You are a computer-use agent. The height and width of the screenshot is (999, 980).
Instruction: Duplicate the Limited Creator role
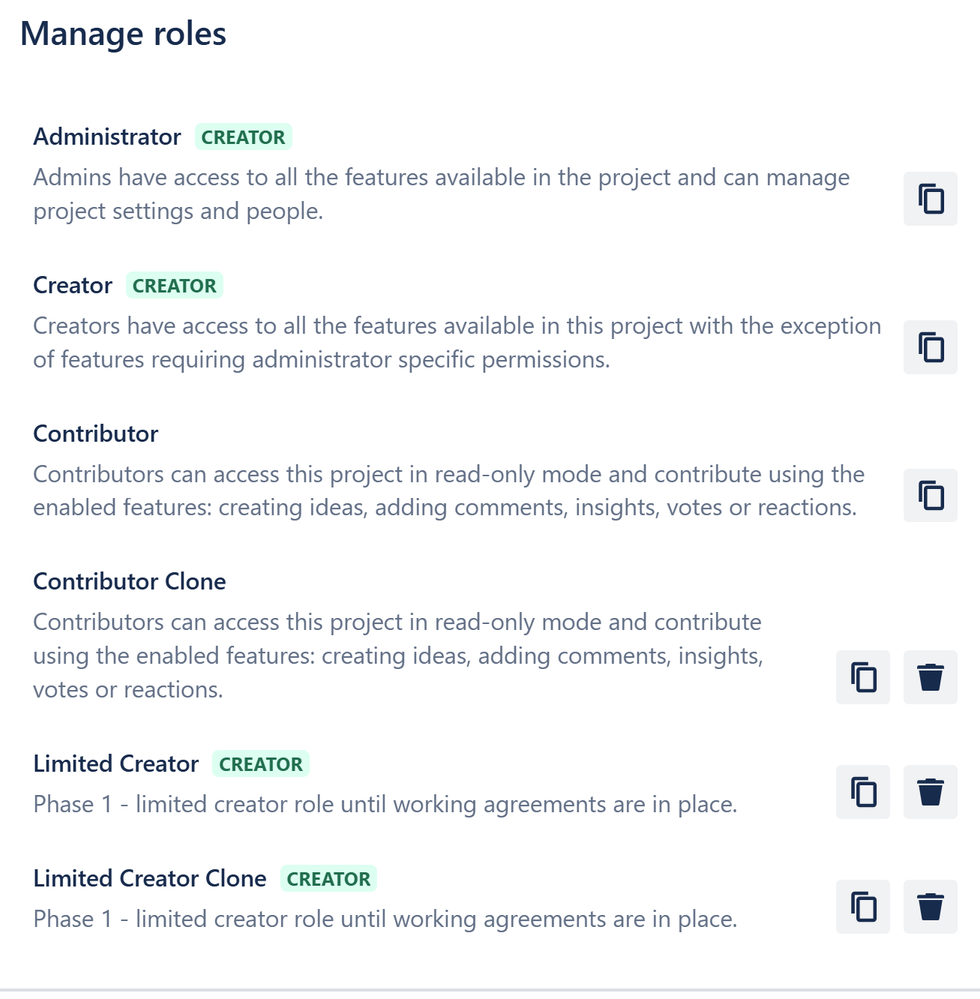[863, 791]
